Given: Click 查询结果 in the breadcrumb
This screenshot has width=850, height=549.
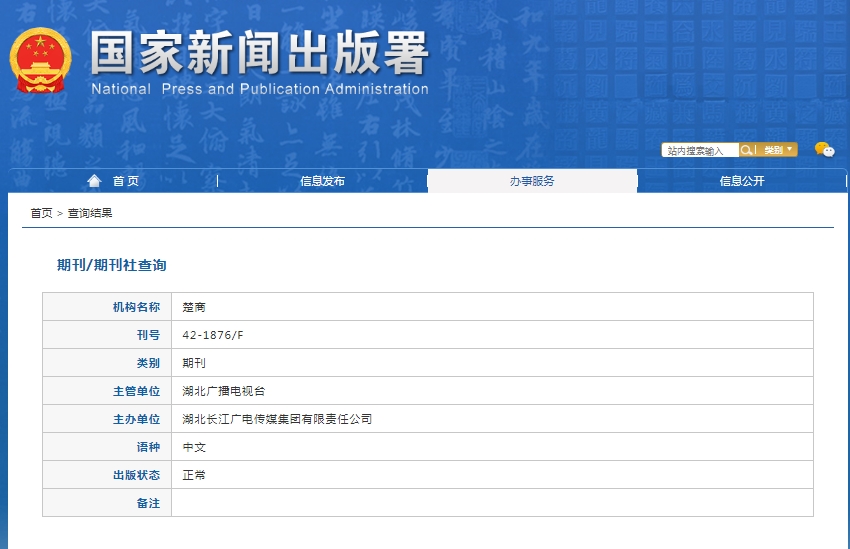Looking at the screenshot, I should (90, 213).
